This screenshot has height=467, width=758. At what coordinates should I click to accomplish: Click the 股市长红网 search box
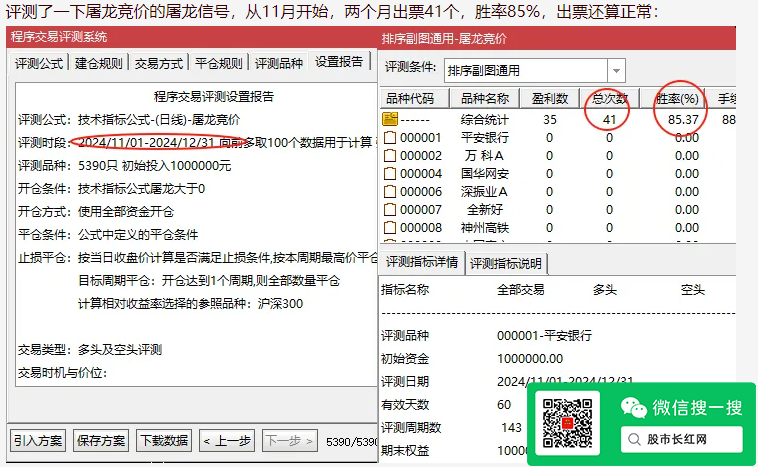(682, 439)
